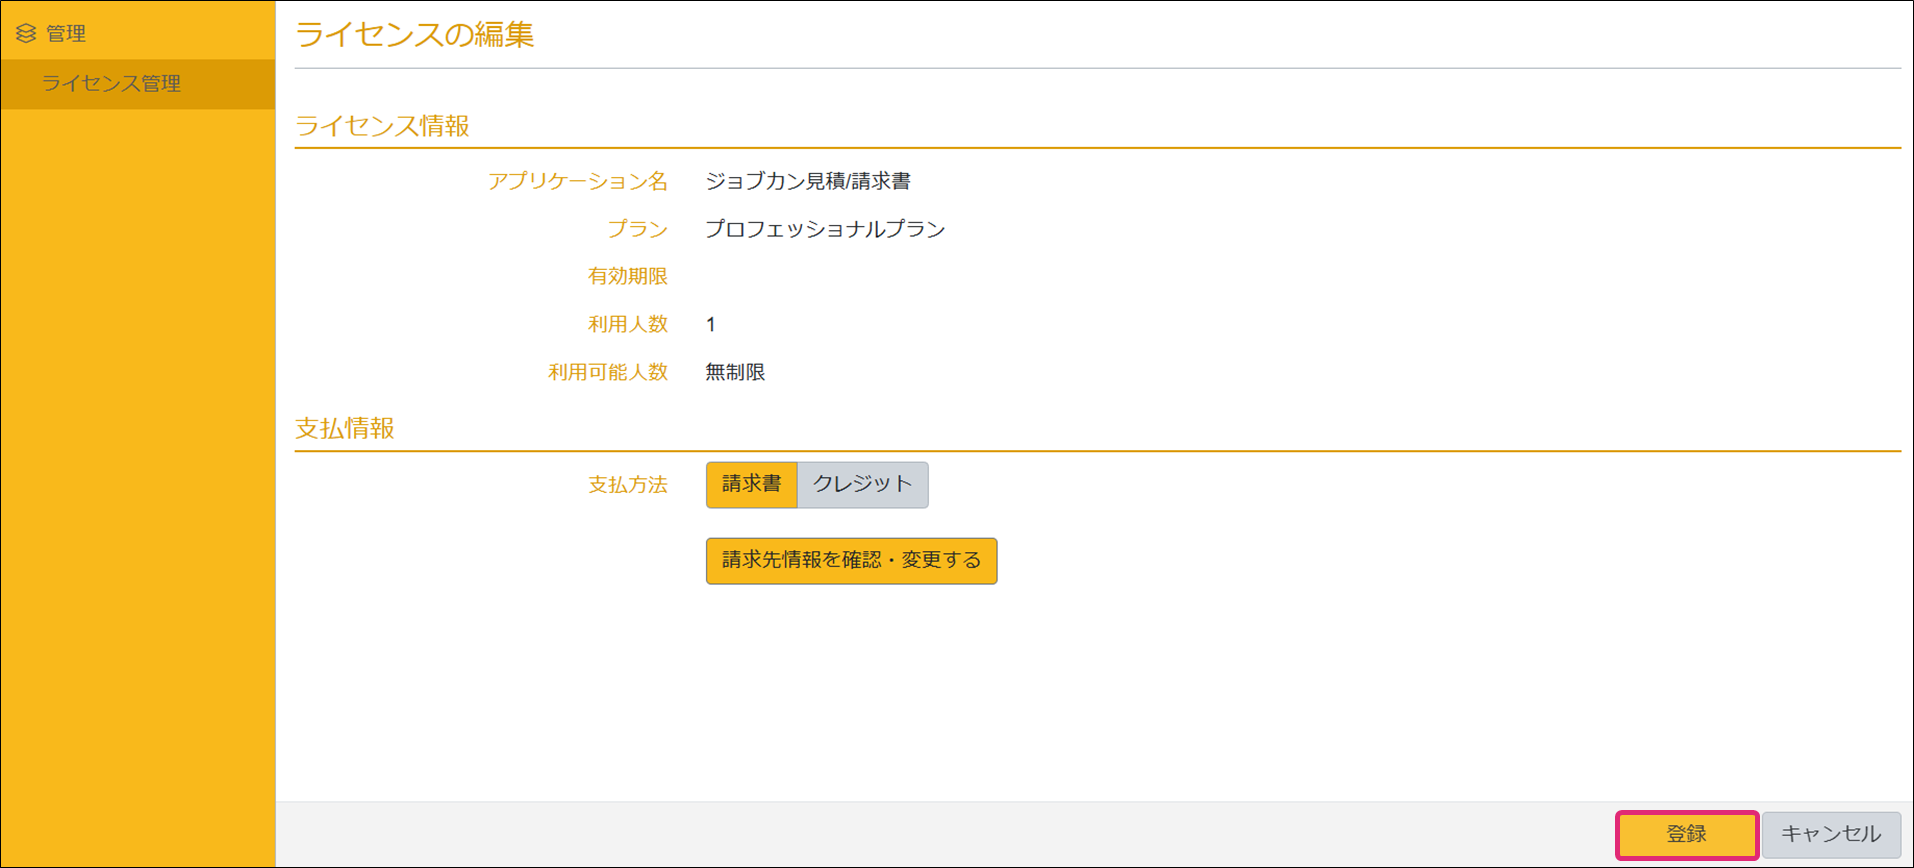Choose 請求書 as the payment method
Viewport: 1914px width, 868px height.
click(751, 485)
